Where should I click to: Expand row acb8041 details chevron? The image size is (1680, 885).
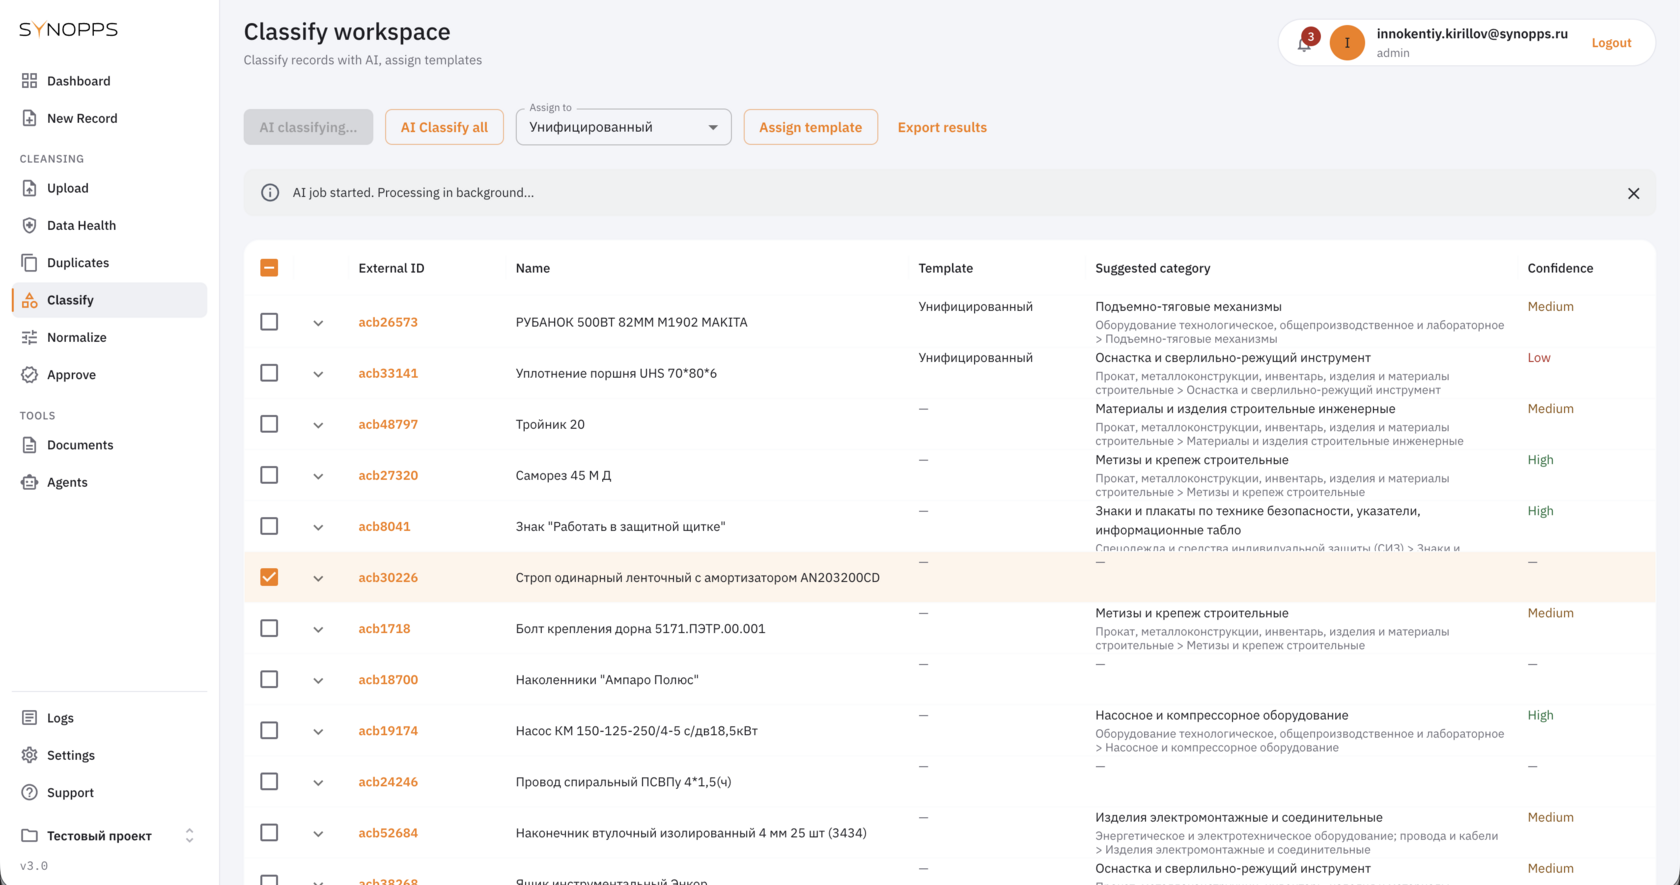tap(318, 527)
